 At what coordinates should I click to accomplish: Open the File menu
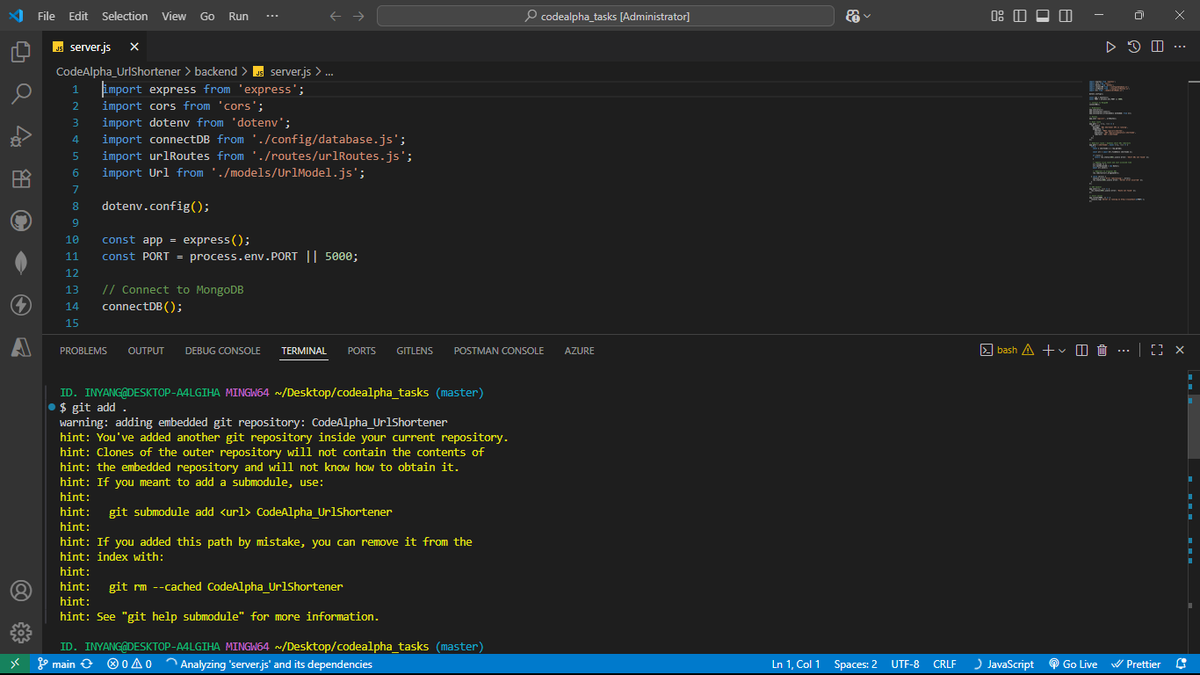click(x=47, y=16)
